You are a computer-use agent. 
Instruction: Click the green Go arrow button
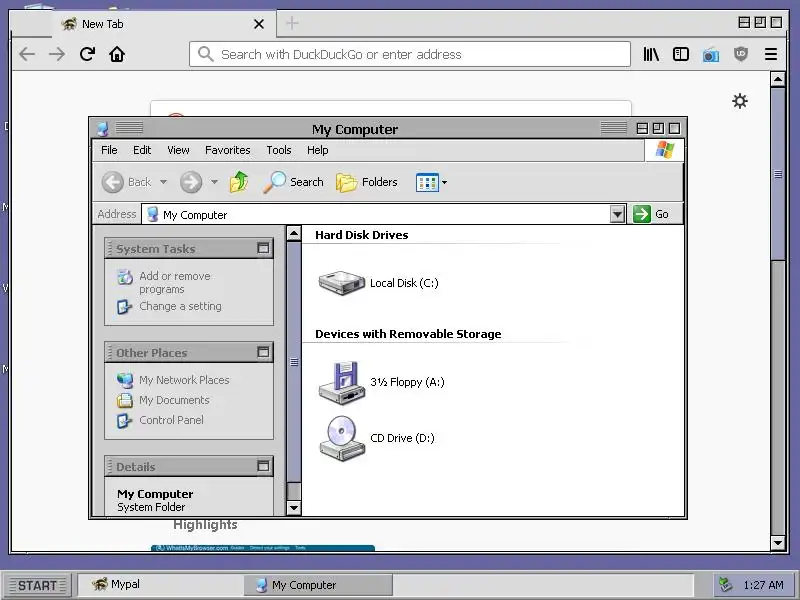click(642, 214)
